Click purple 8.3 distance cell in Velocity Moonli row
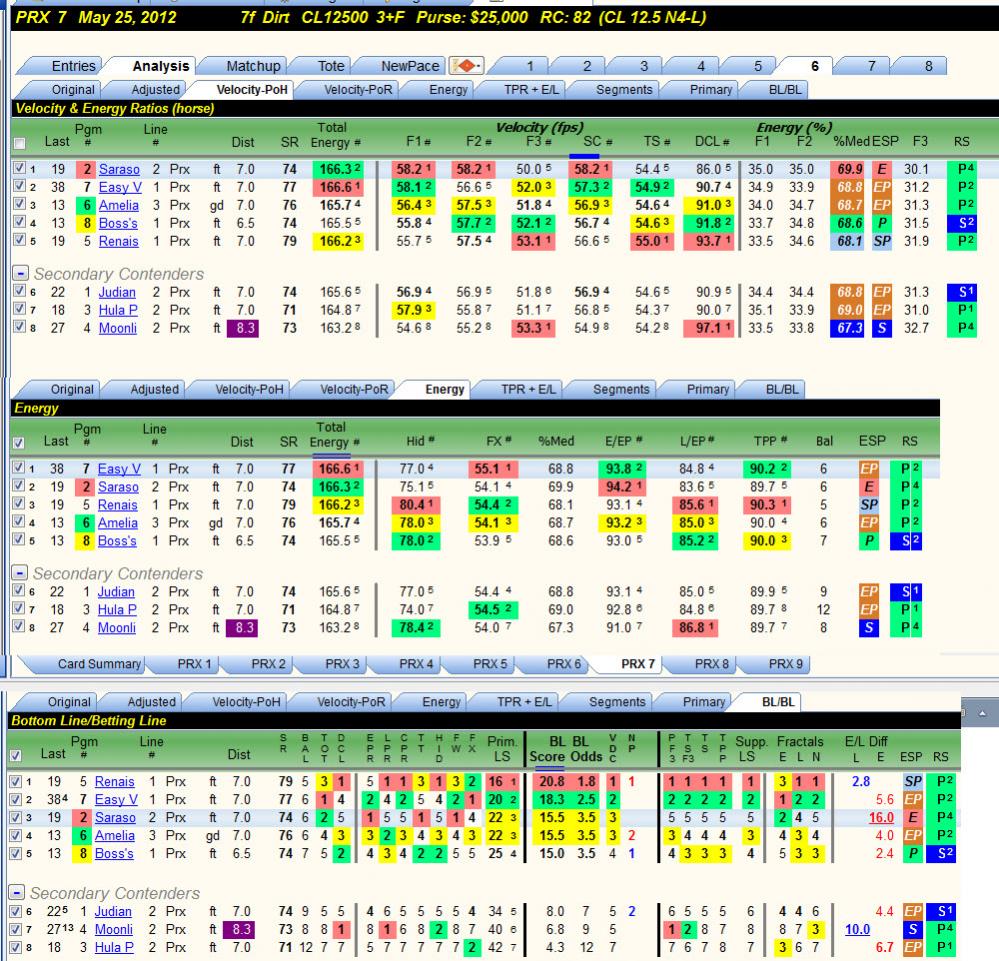 tap(243, 328)
